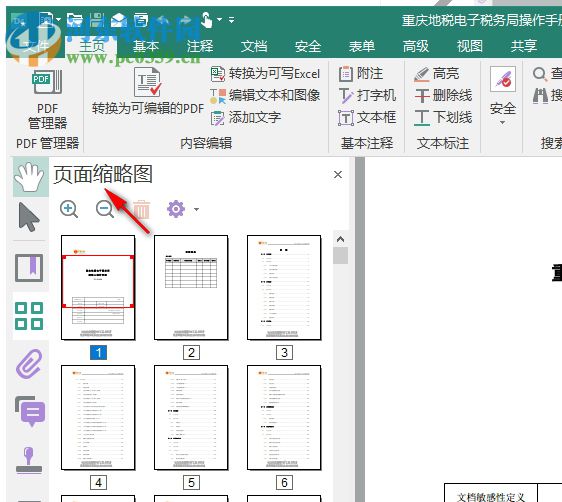Open the 安全 security dropdown
Image resolution: width=562 pixels, height=502 pixels.
click(503, 95)
